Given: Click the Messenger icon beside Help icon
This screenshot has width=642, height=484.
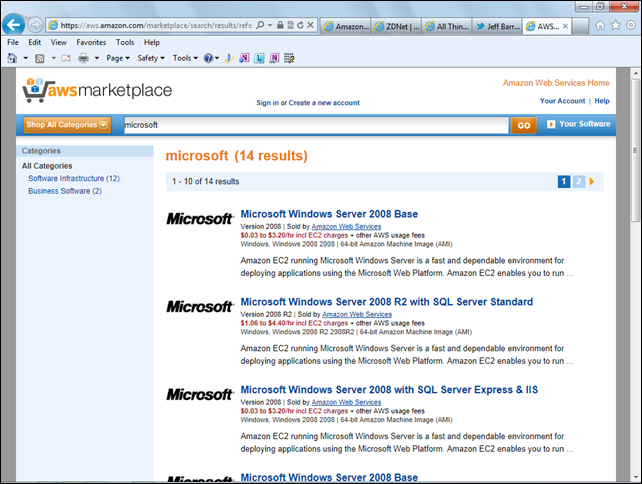Looking at the screenshot, I should coord(229,58).
